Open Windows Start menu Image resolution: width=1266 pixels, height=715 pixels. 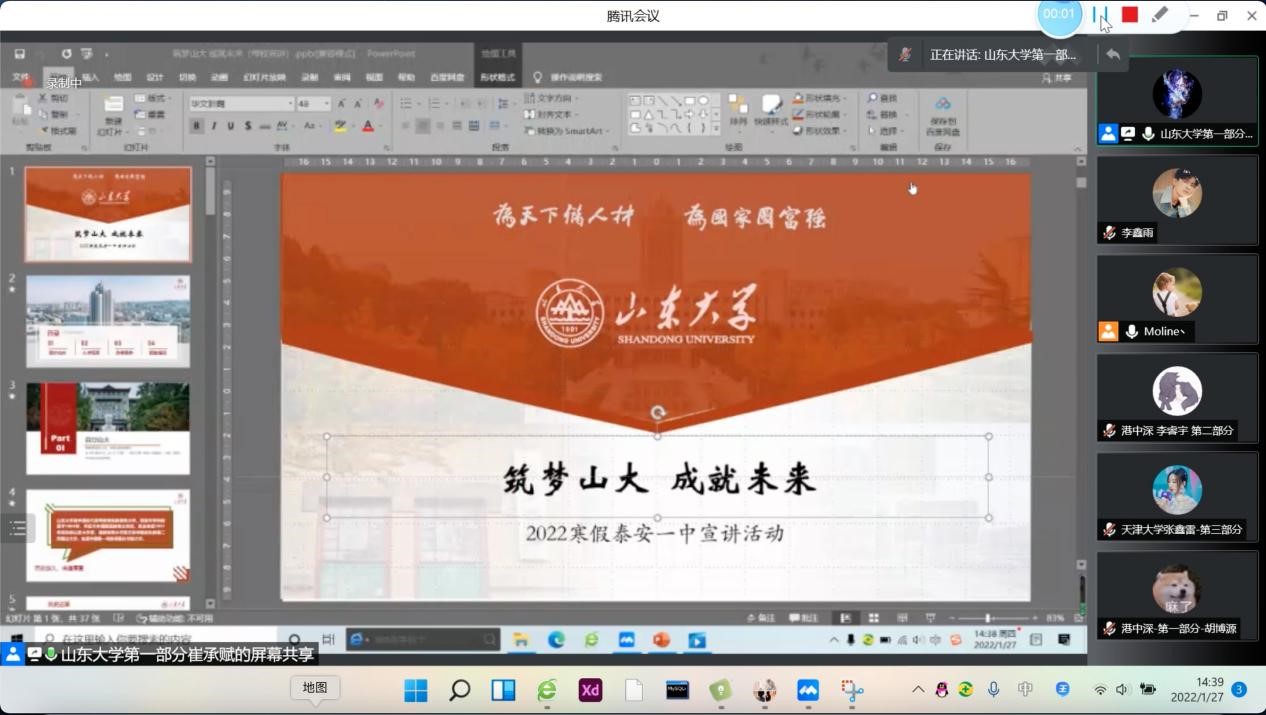click(415, 690)
